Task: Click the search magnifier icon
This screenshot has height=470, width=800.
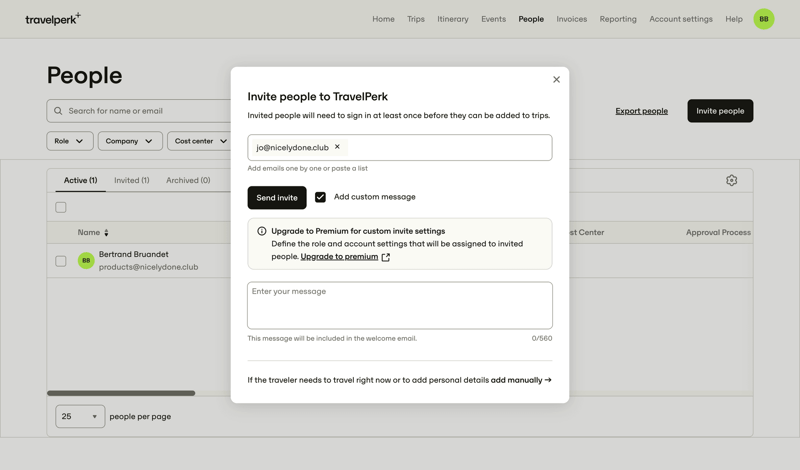Action: (x=58, y=111)
